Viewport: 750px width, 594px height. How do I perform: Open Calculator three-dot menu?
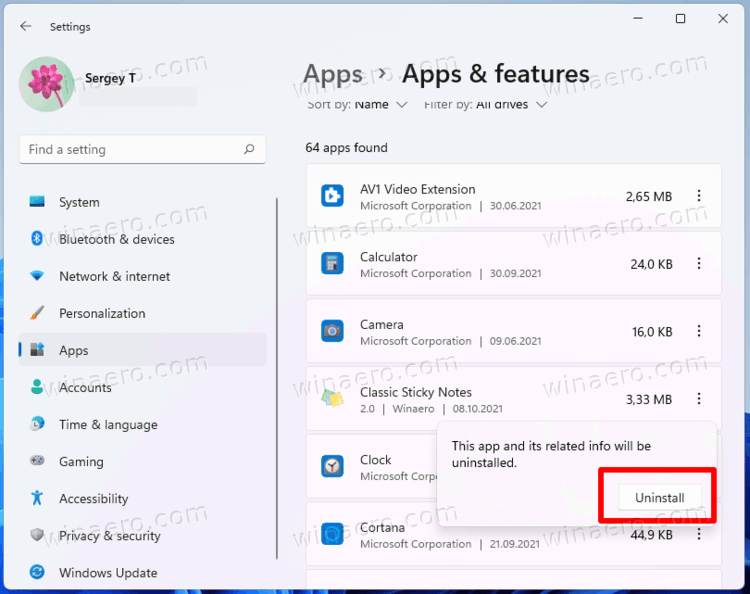pos(699,264)
